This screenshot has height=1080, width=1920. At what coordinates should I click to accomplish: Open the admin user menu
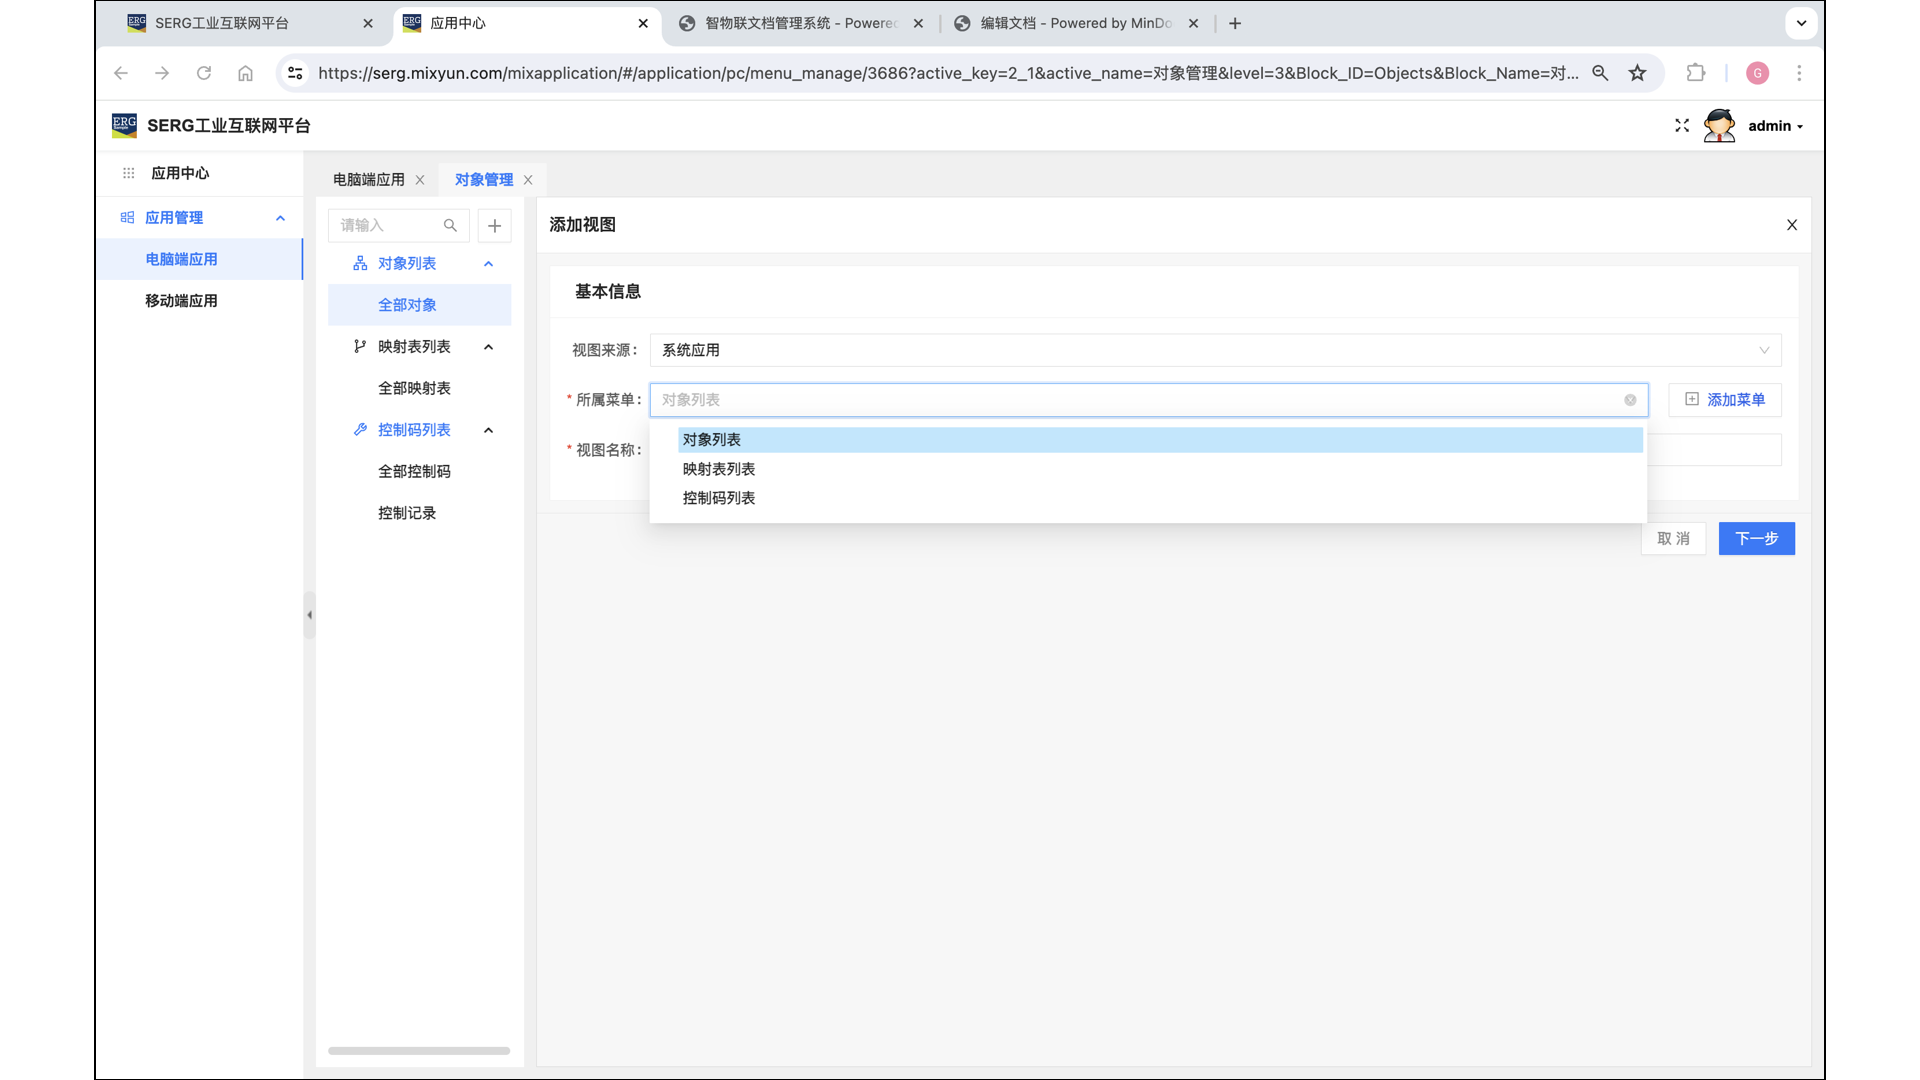(x=1775, y=126)
